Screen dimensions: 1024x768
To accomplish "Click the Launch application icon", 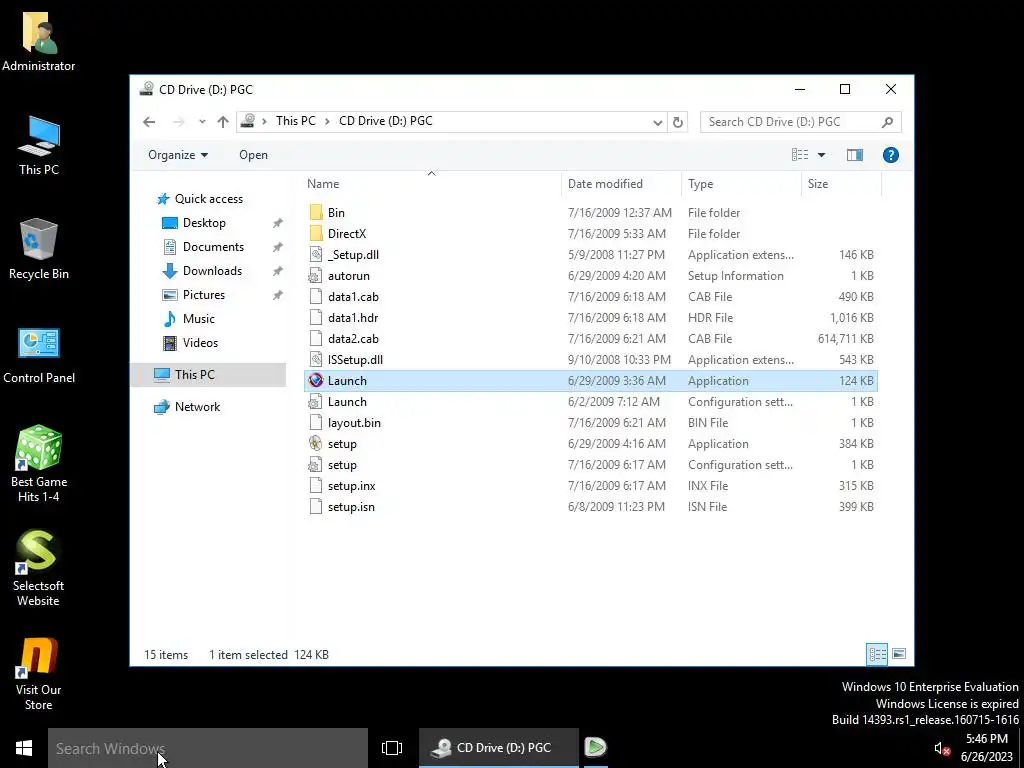I will click(x=316, y=380).
